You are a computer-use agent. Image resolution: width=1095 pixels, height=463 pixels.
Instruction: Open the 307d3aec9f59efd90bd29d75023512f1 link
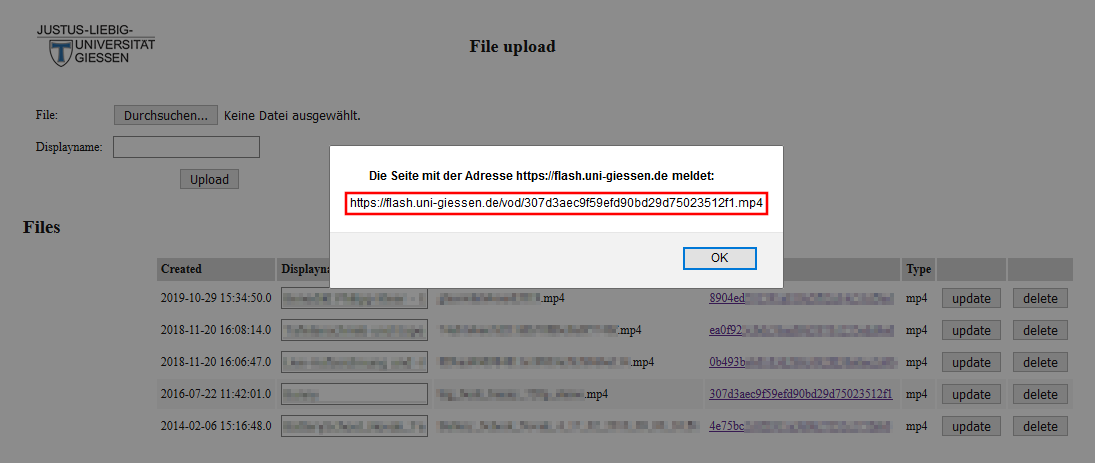[x=800, y=394]
